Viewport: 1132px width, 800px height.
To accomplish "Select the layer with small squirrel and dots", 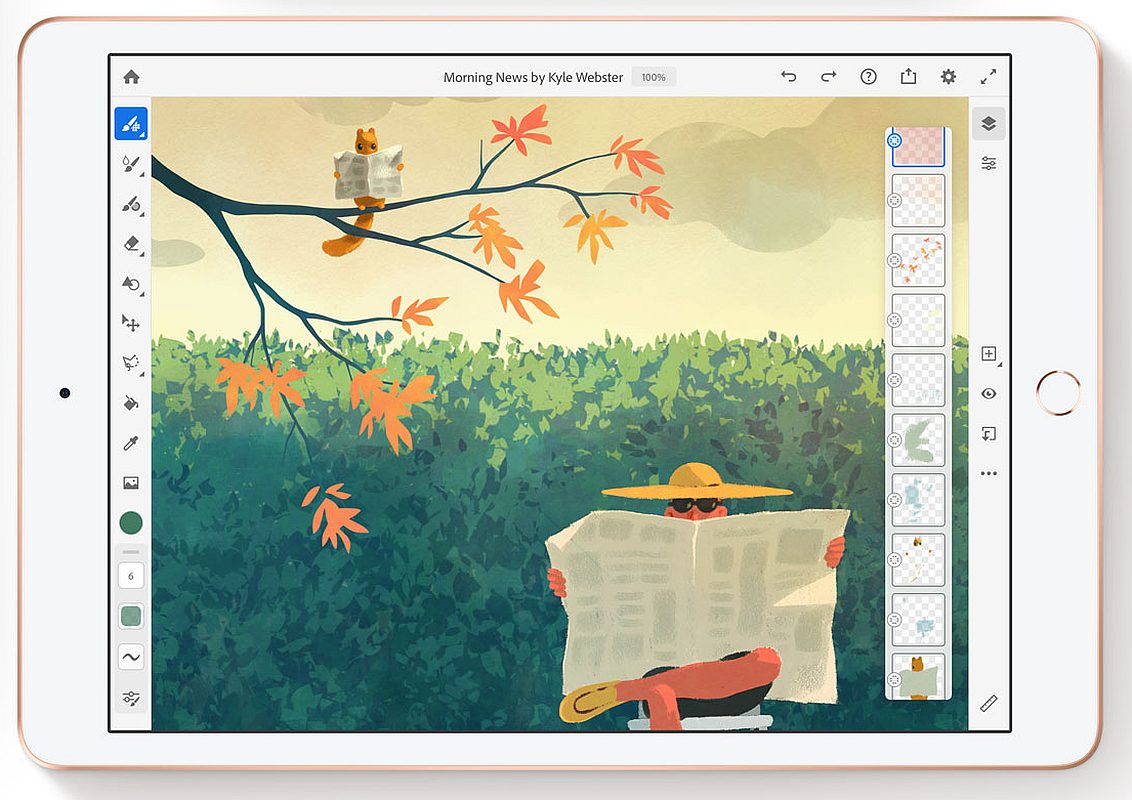I will click(x=918, y=560).
